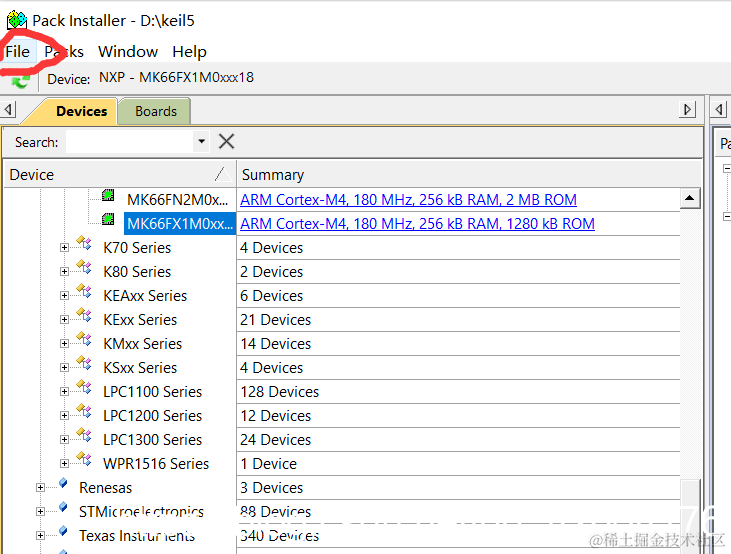Expand the STMicroelectronics vendor node
This screenshot has height=554, width=731.
coord(41,512)
